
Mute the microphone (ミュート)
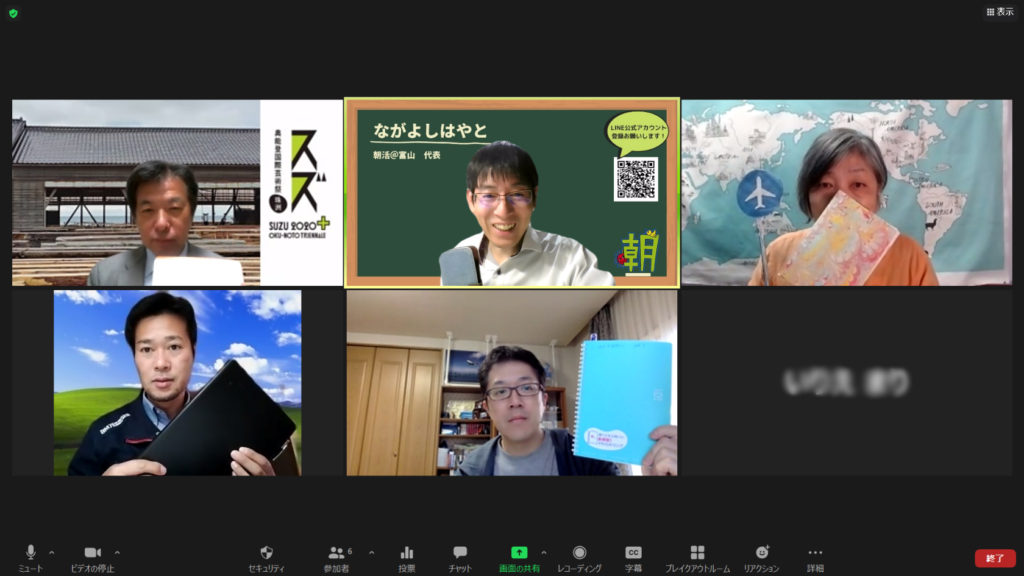(30, 553)
